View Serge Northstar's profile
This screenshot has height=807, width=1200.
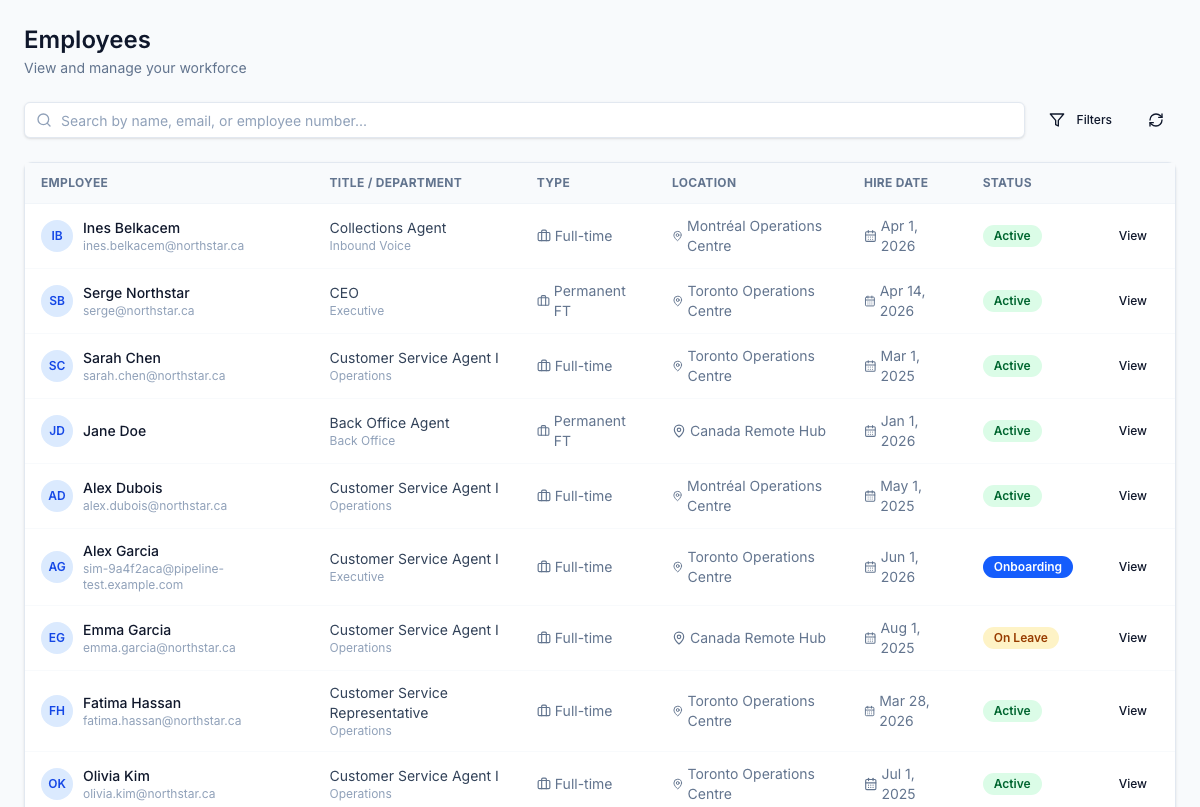[x=1132, y=301]
